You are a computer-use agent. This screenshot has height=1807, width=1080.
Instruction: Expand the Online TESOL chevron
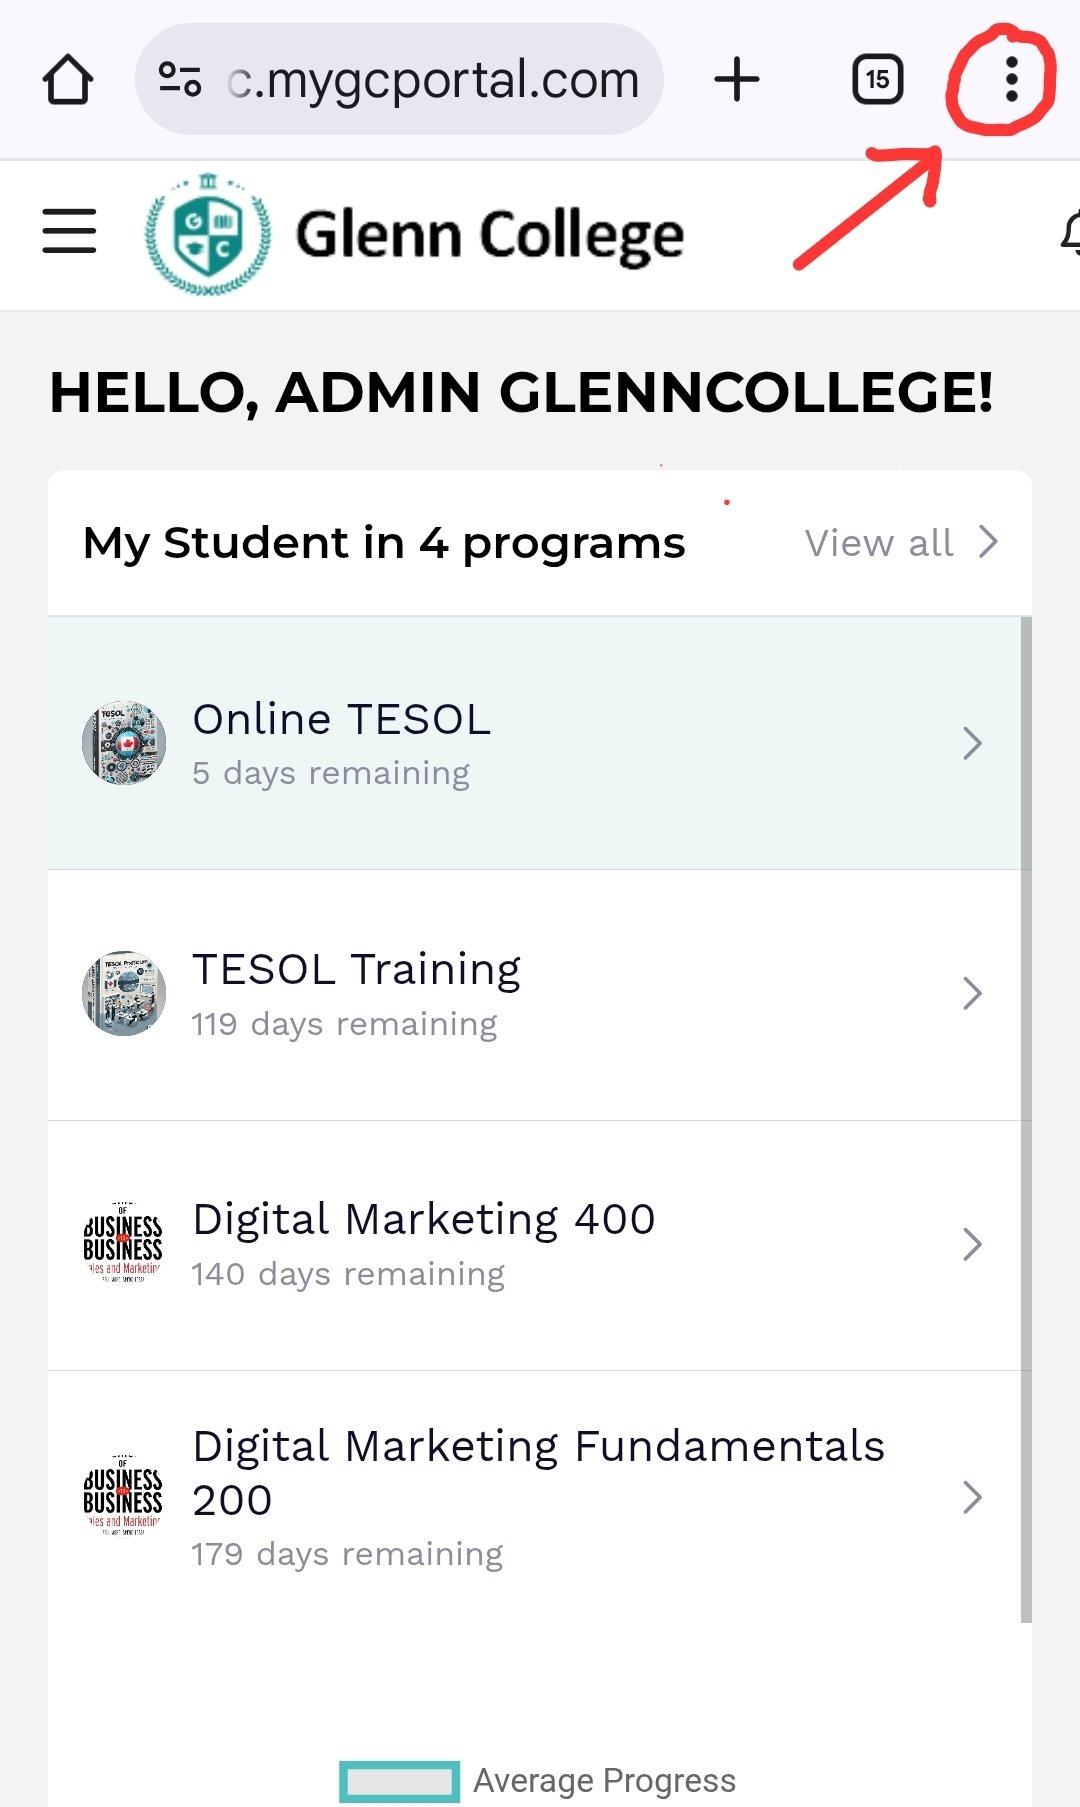(x=972, y=743)
